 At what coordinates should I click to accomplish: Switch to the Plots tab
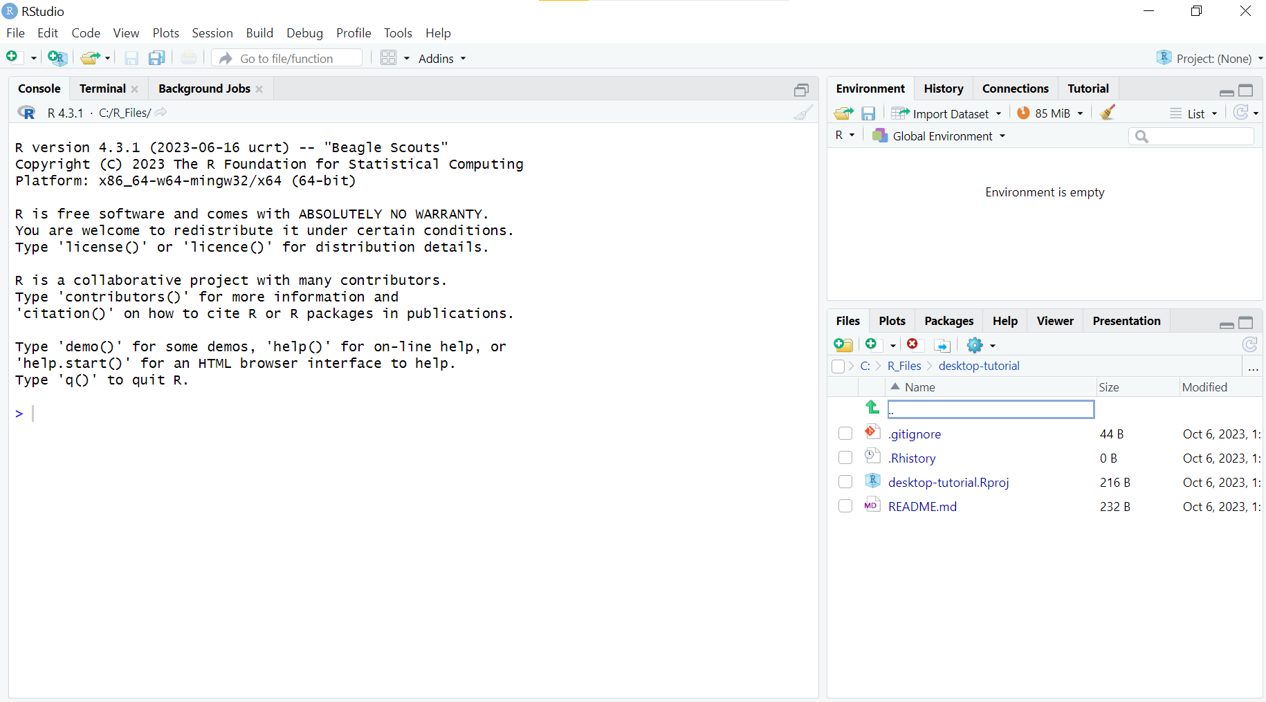coord(892,321)
